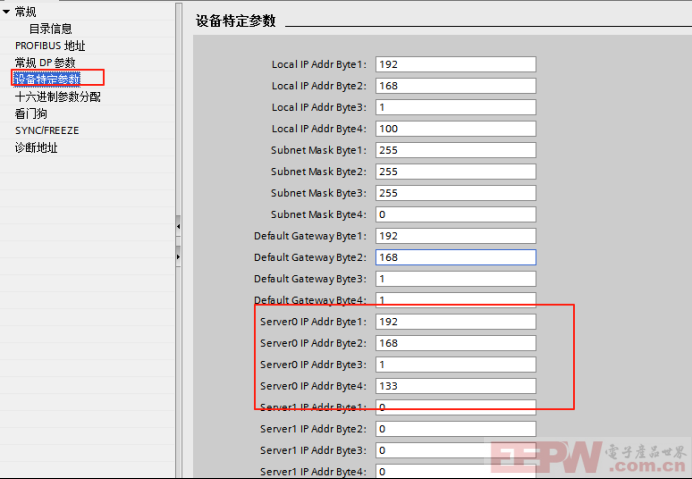Click the Server0 IP Addr Byte3 field

click(456, 365)
